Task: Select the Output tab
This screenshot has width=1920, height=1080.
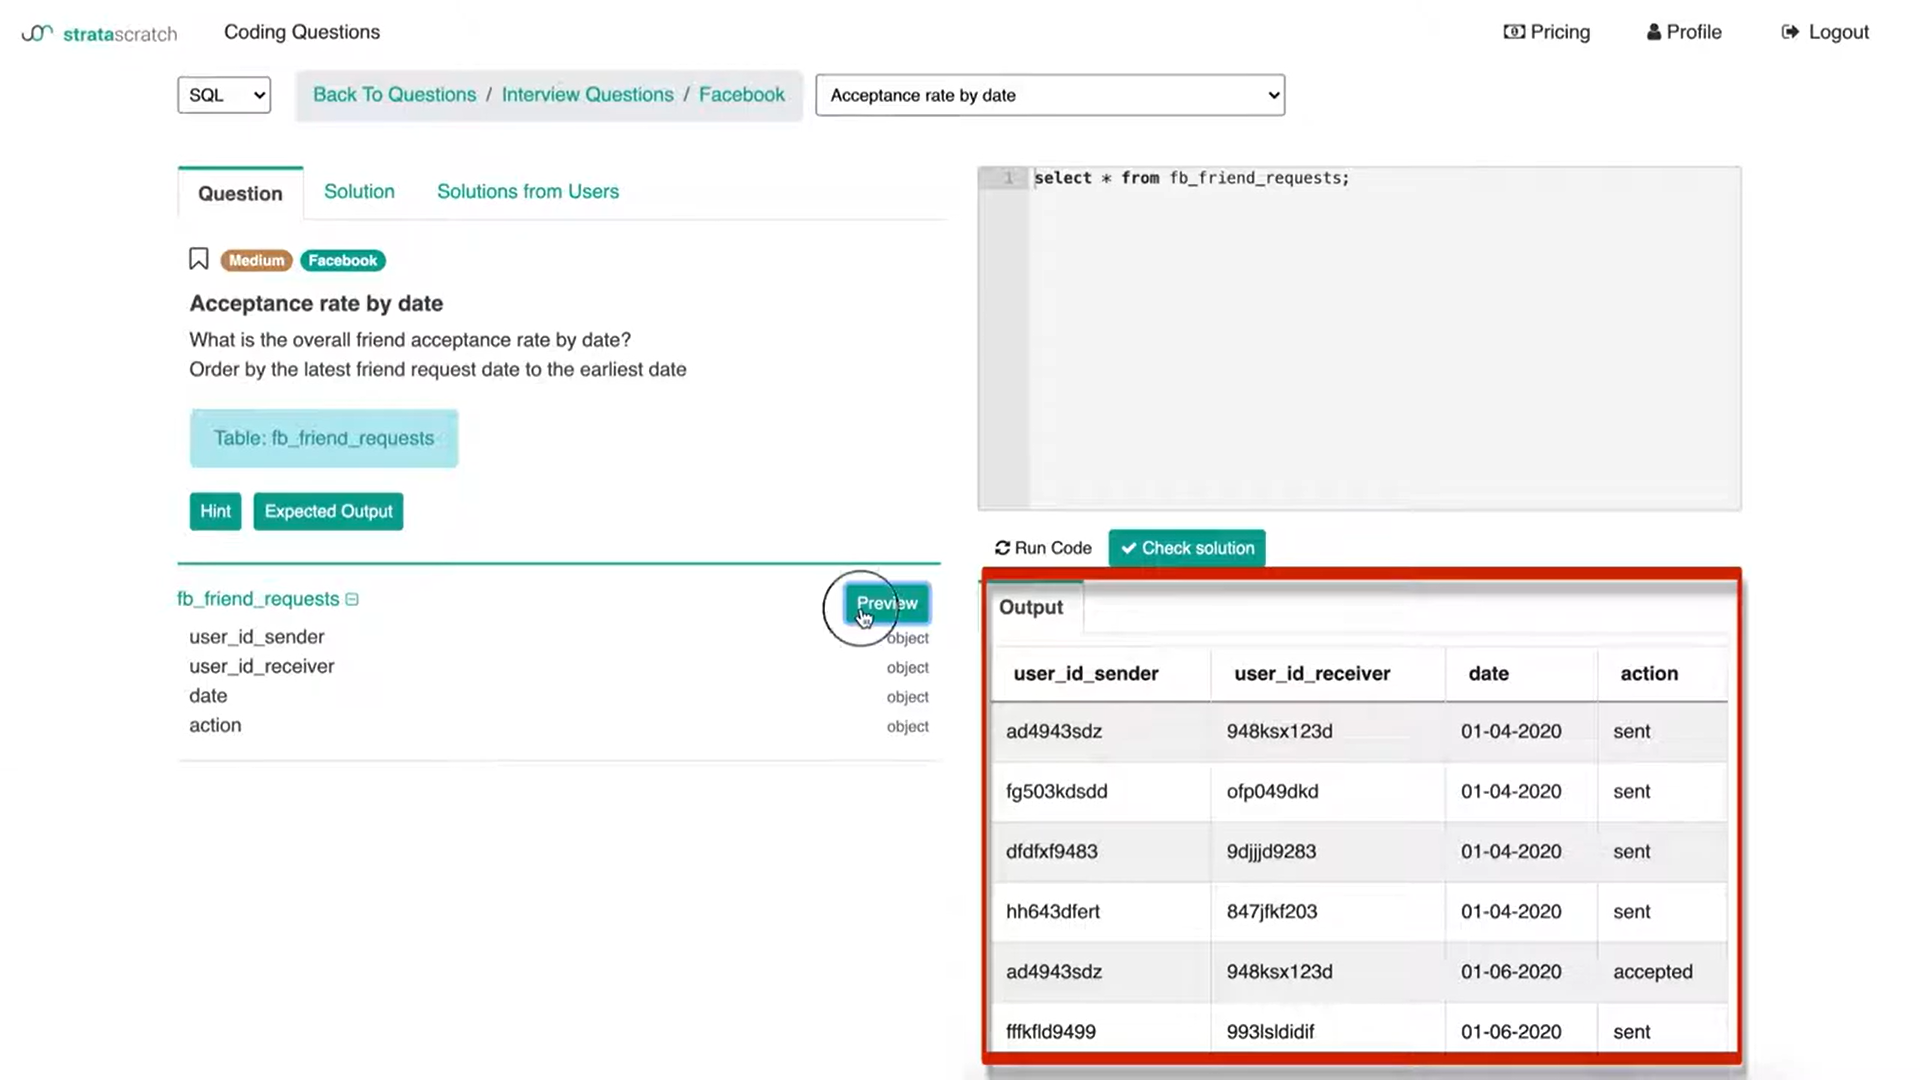Action: click(x=1031, y=607)
